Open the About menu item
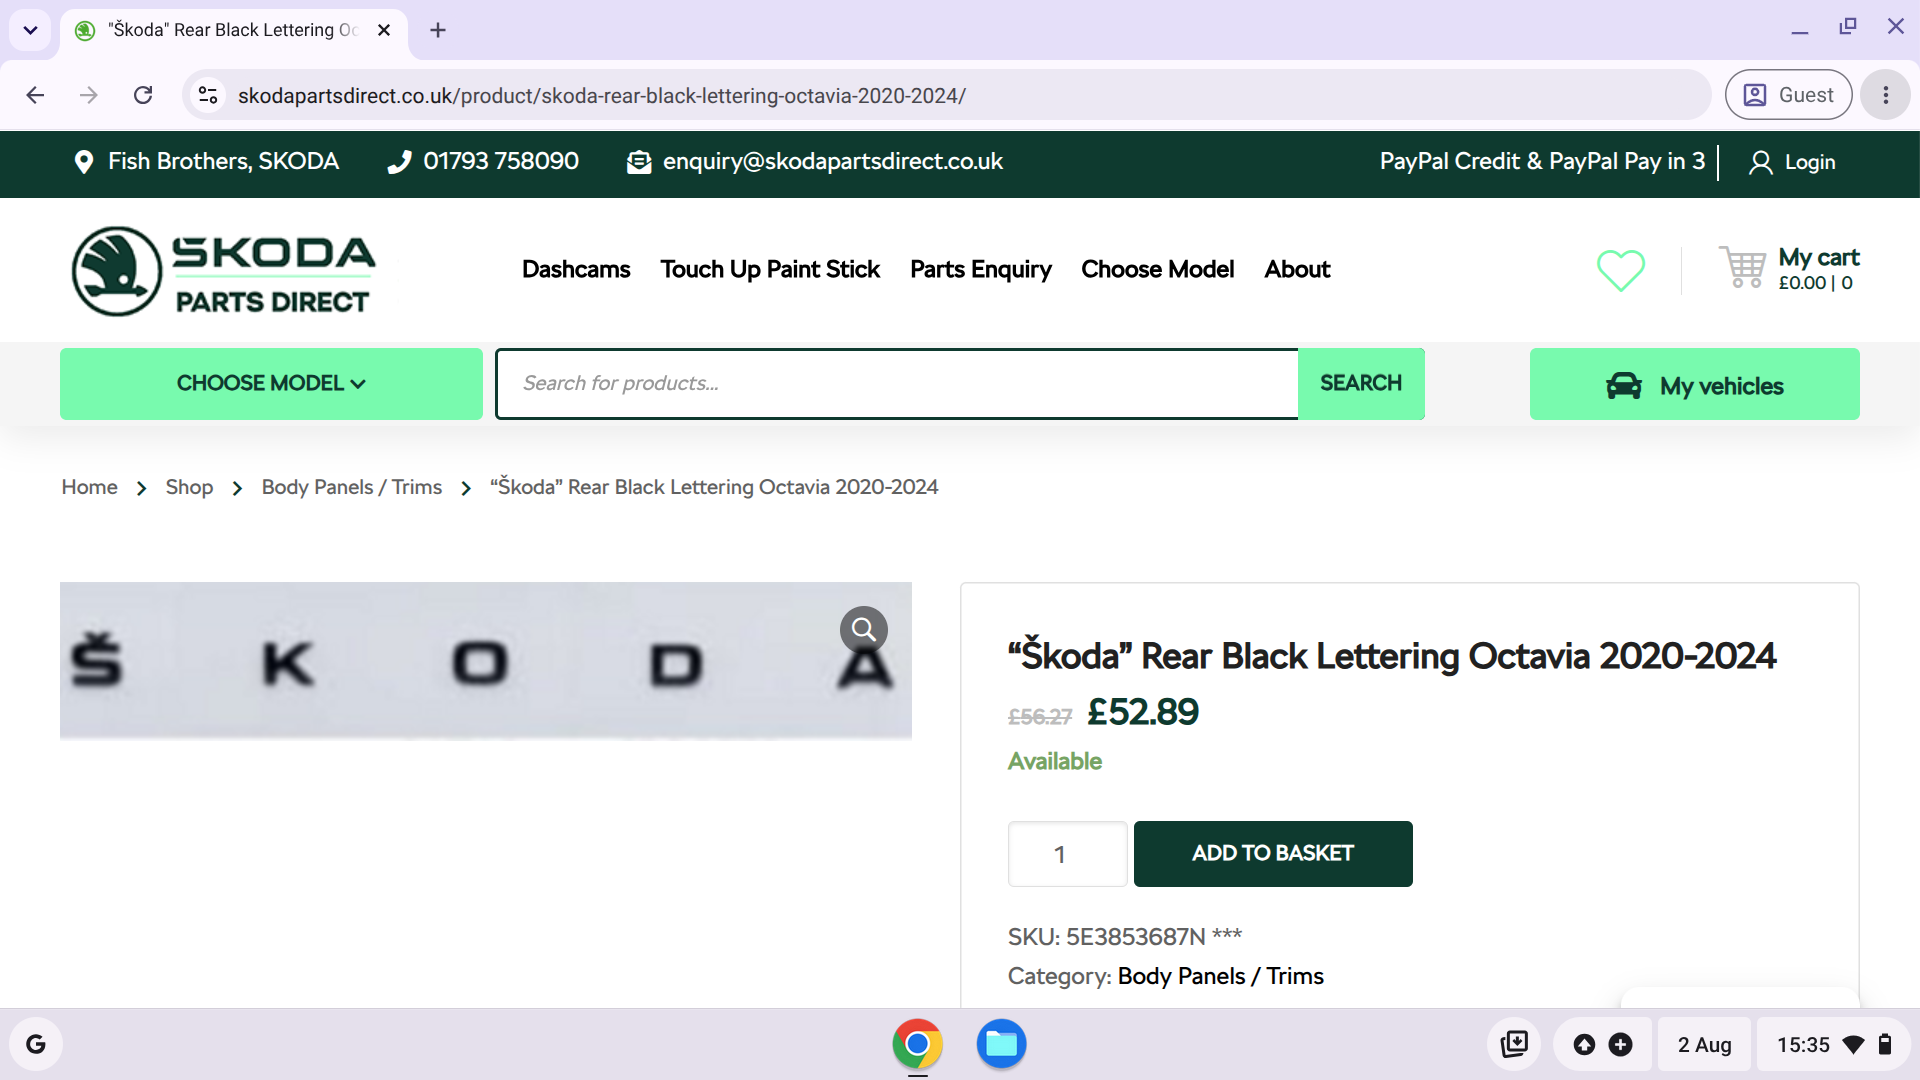 coord(1297,269)
